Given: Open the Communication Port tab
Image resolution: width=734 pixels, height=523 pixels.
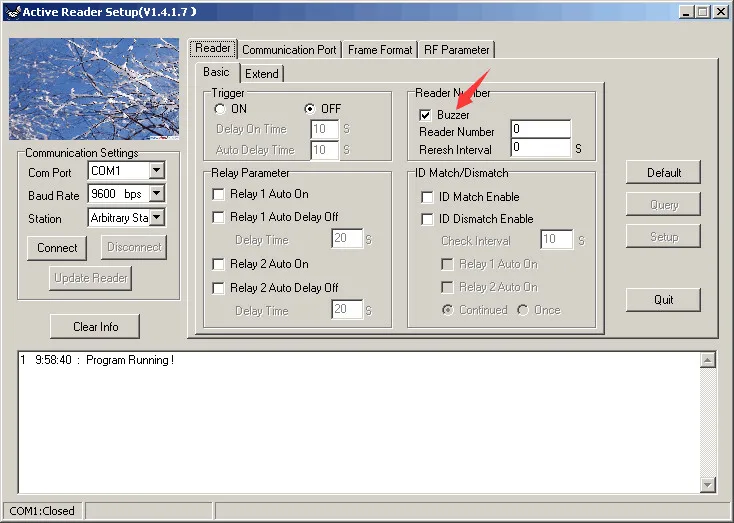Looking at the screenshot, I should pos(289,50).
